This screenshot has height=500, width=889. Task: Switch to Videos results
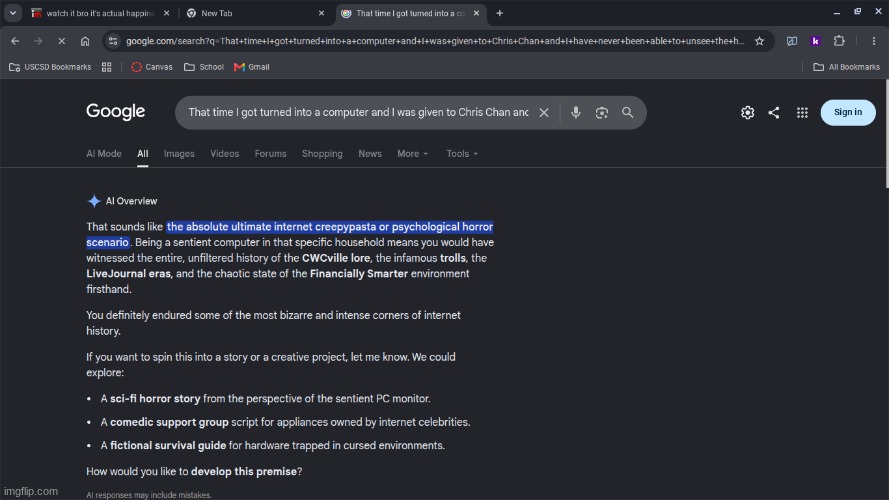point(225,154)
